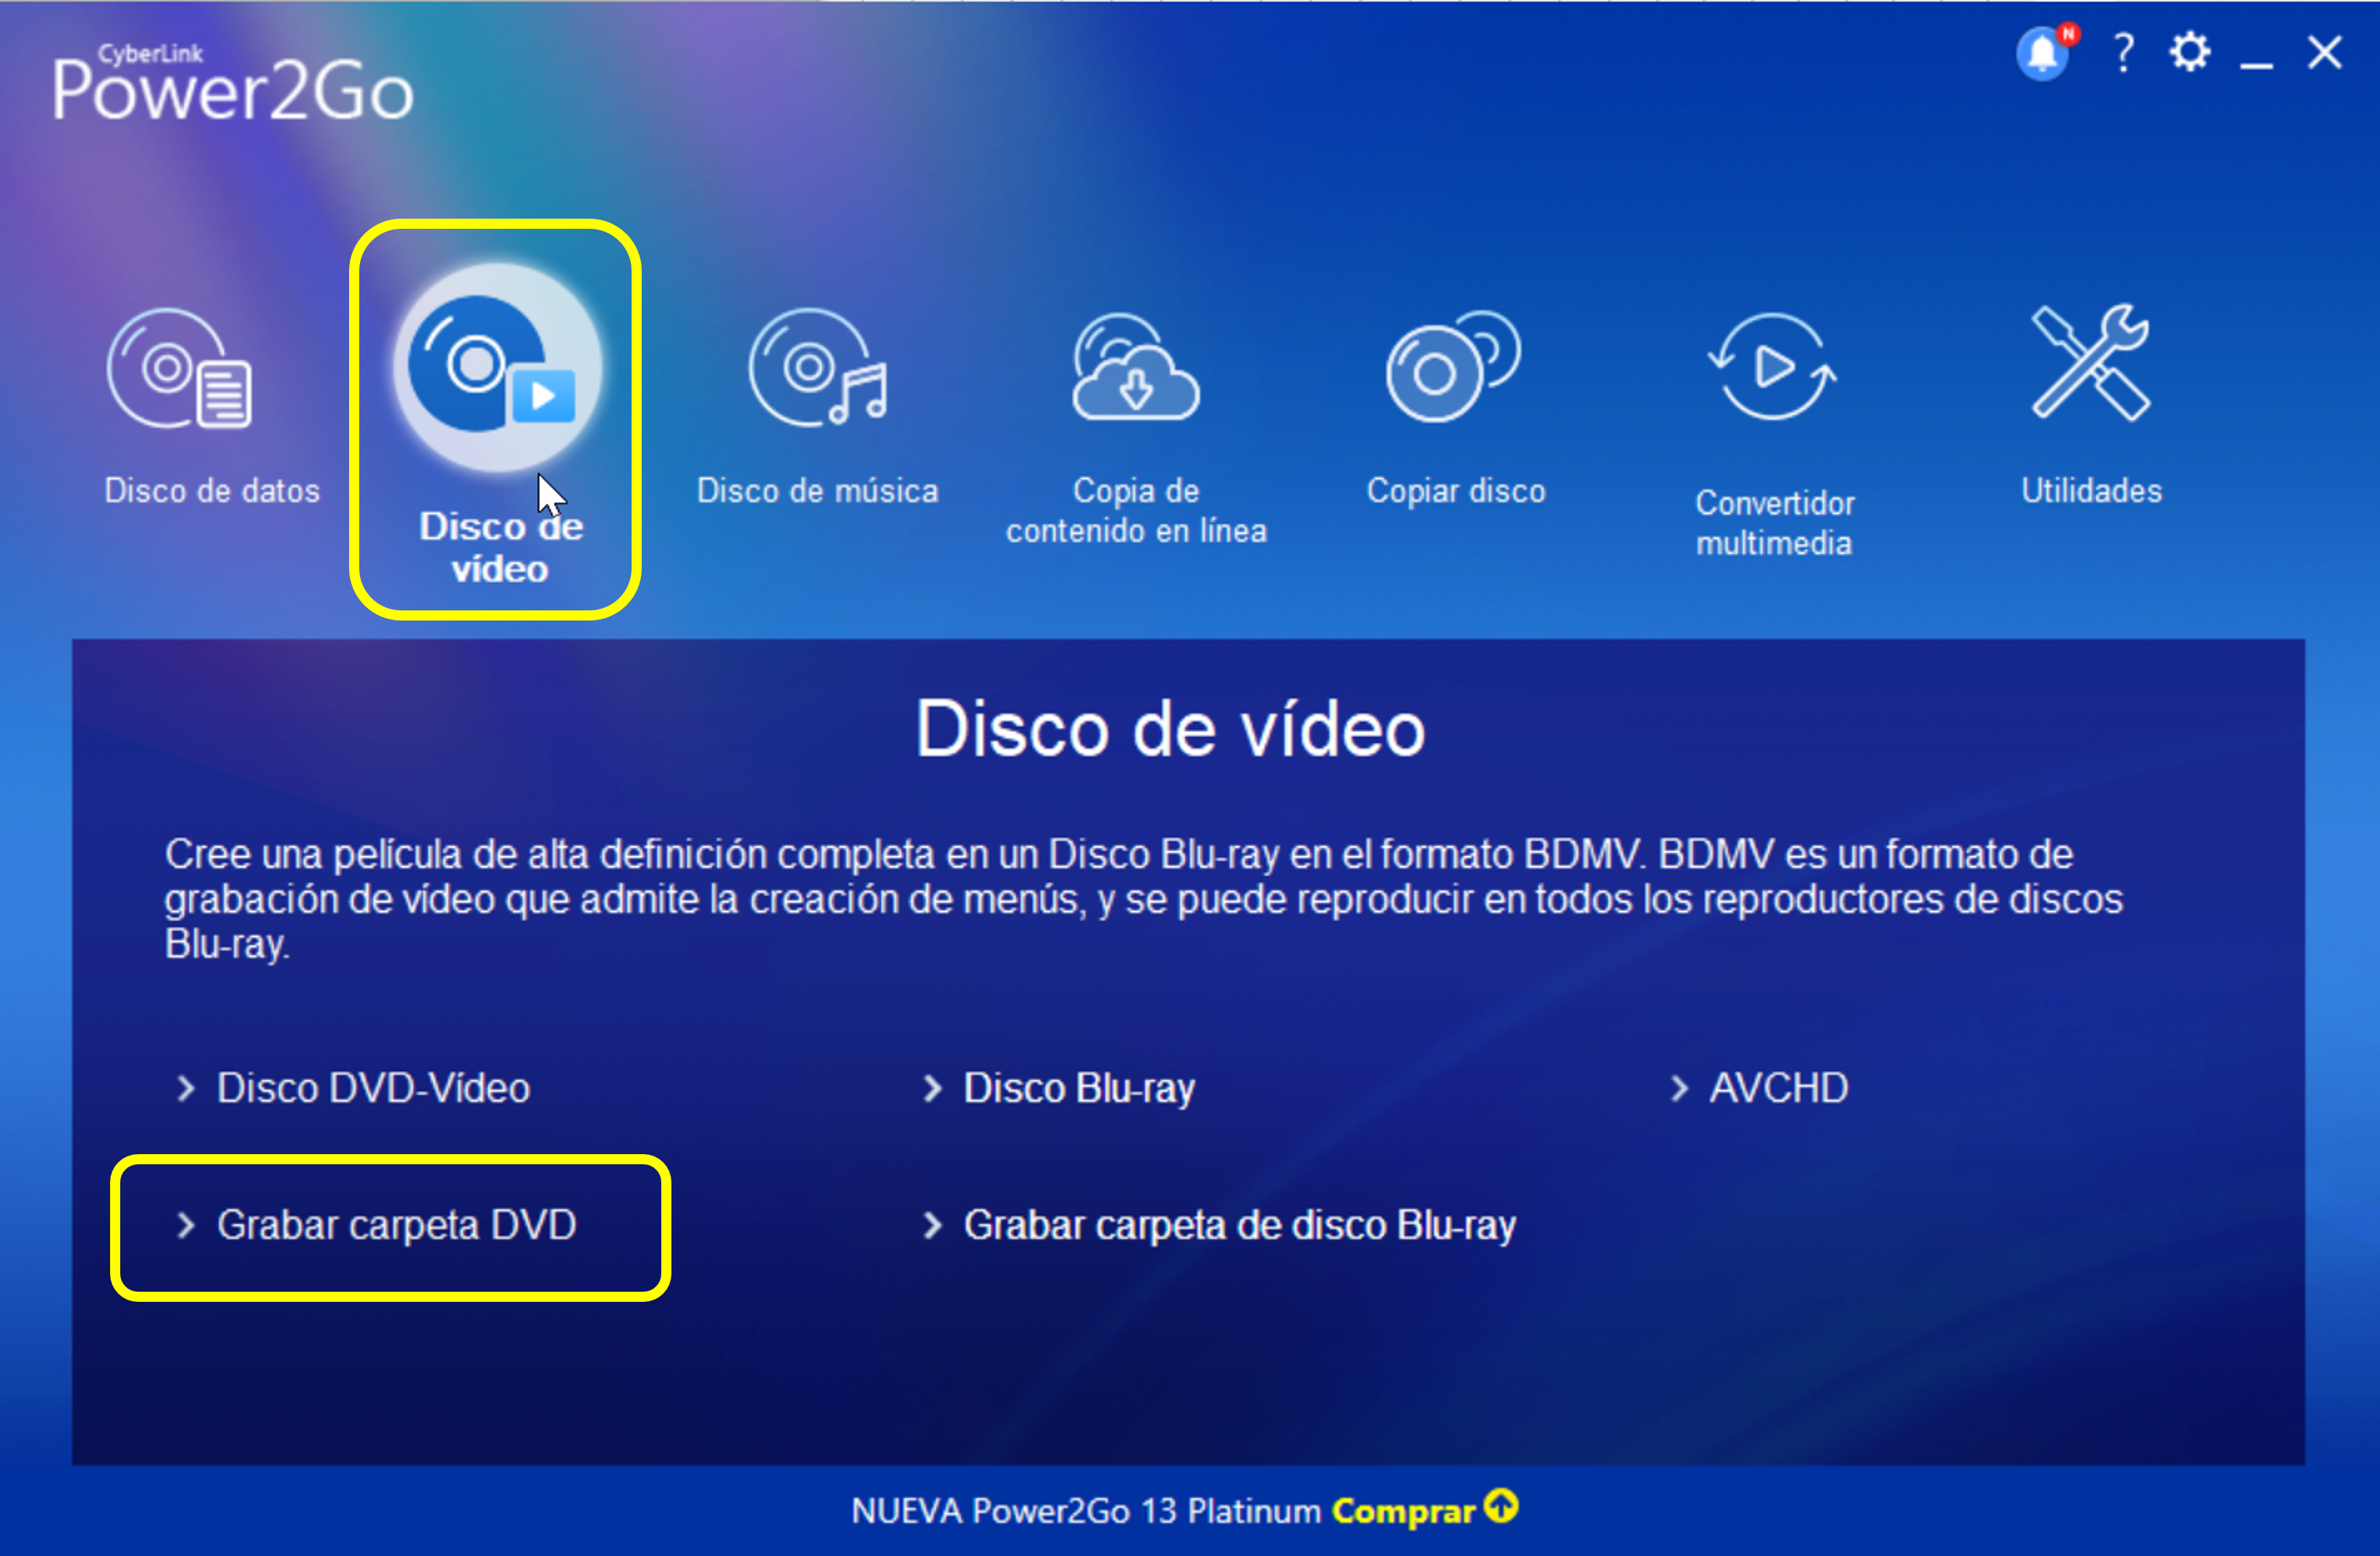Click the upgrade arrow icon beside Comprar
This screenshot has width=2380, height=1556.
click(1501, 1505)
